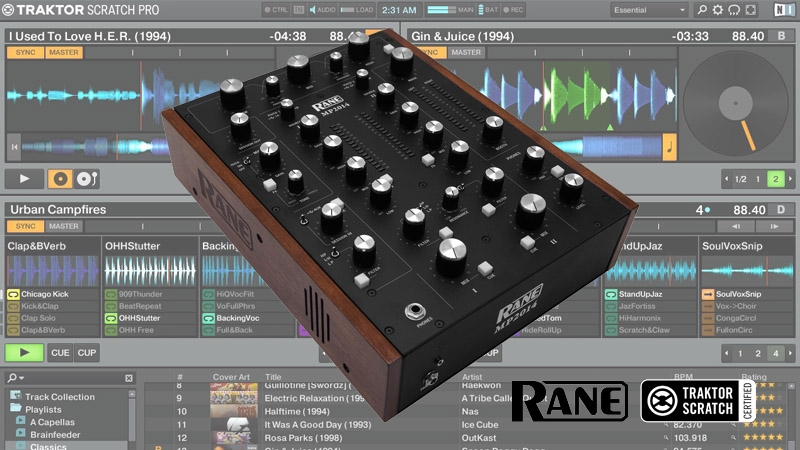
Task: Select the Halftime (1994) track row
Action: coord(466,411)
